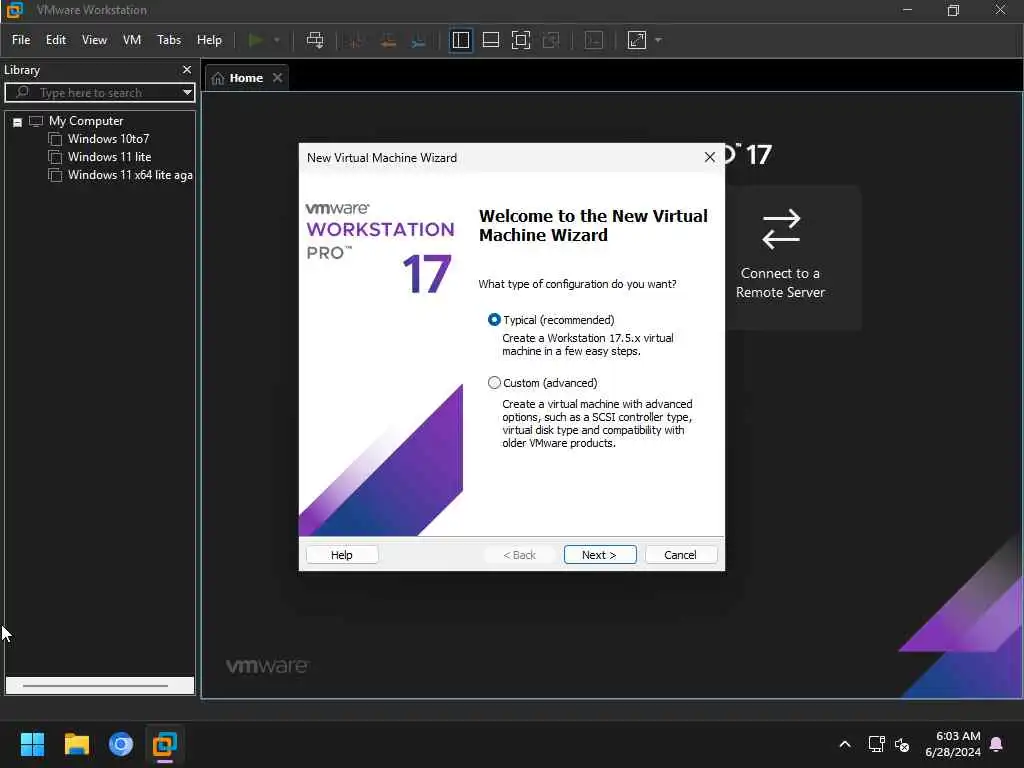Open File Explorer from the taskbar
Image resolution: width=1024 pixels, height=768 pixels.
click(x=76, y=744)
